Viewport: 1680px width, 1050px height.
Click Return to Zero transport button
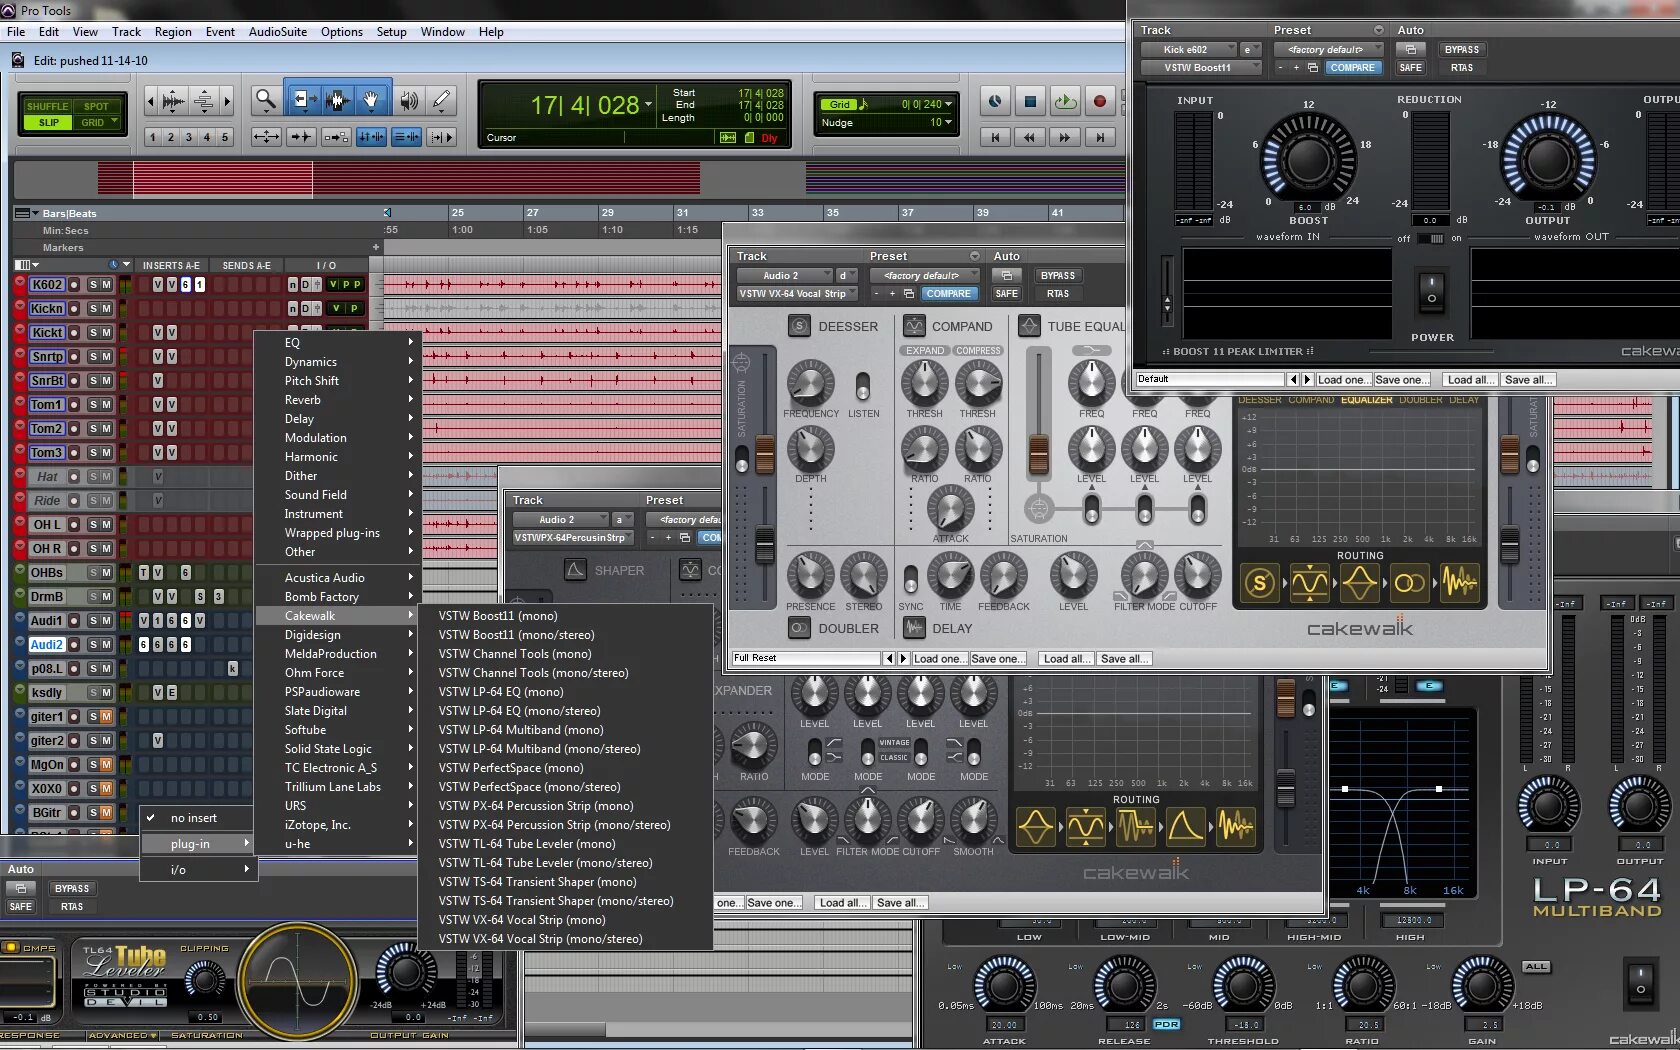click(x=994, y=137)
